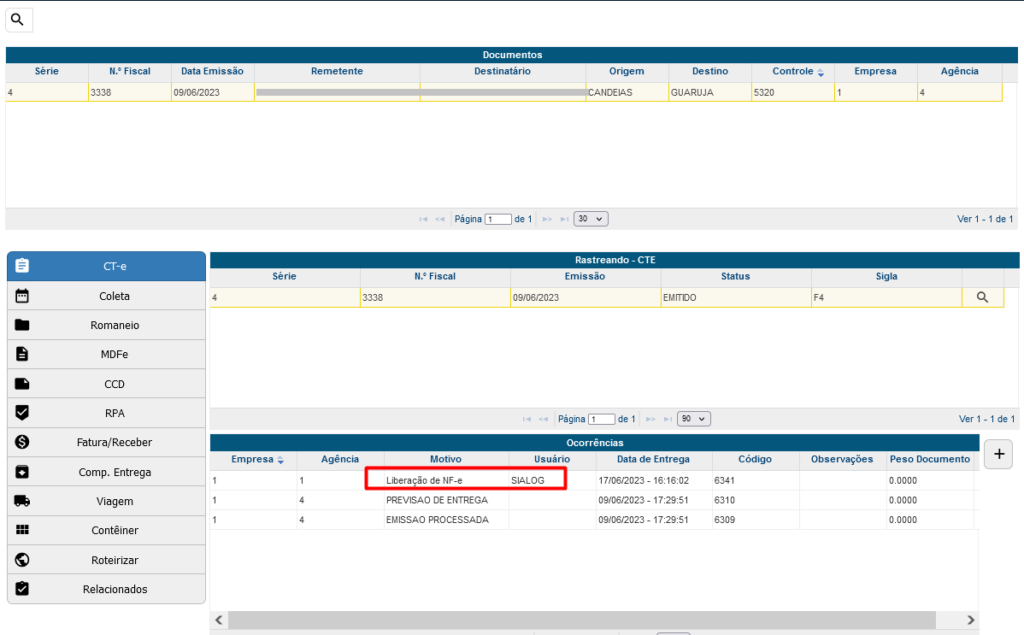Viewport: 1024px width, 635px height.
Task: Open the CT-e sidebar tab
Action: 106,266
